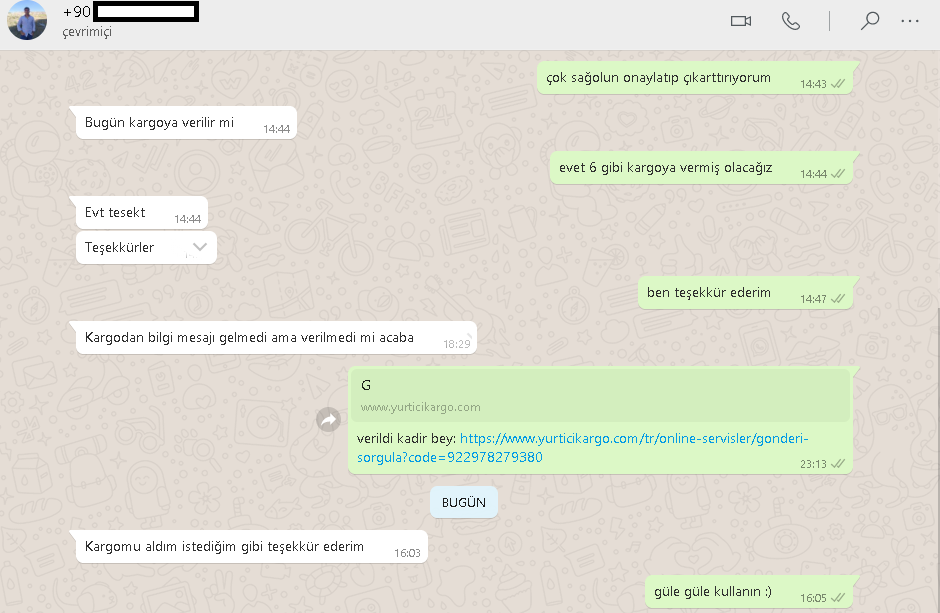This screenshot has width=940, height=613.
Task: Select the 'Bugün kargoya verilir mi' message
Action: 186,123
